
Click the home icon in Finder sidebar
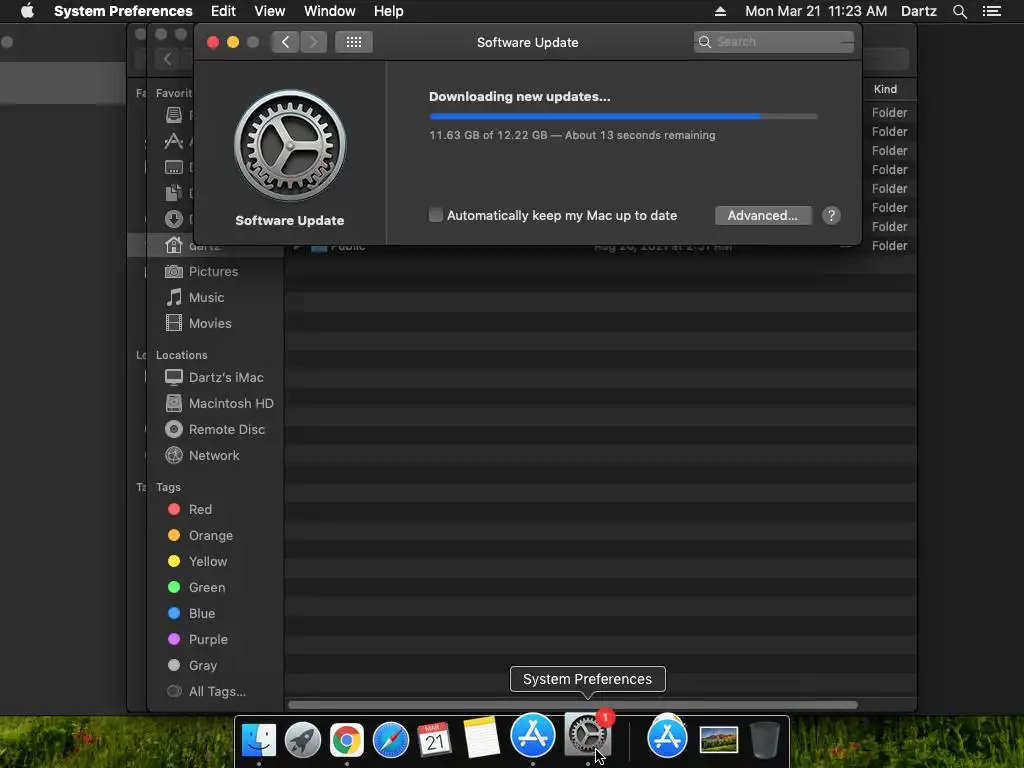[x=174, y=245]
